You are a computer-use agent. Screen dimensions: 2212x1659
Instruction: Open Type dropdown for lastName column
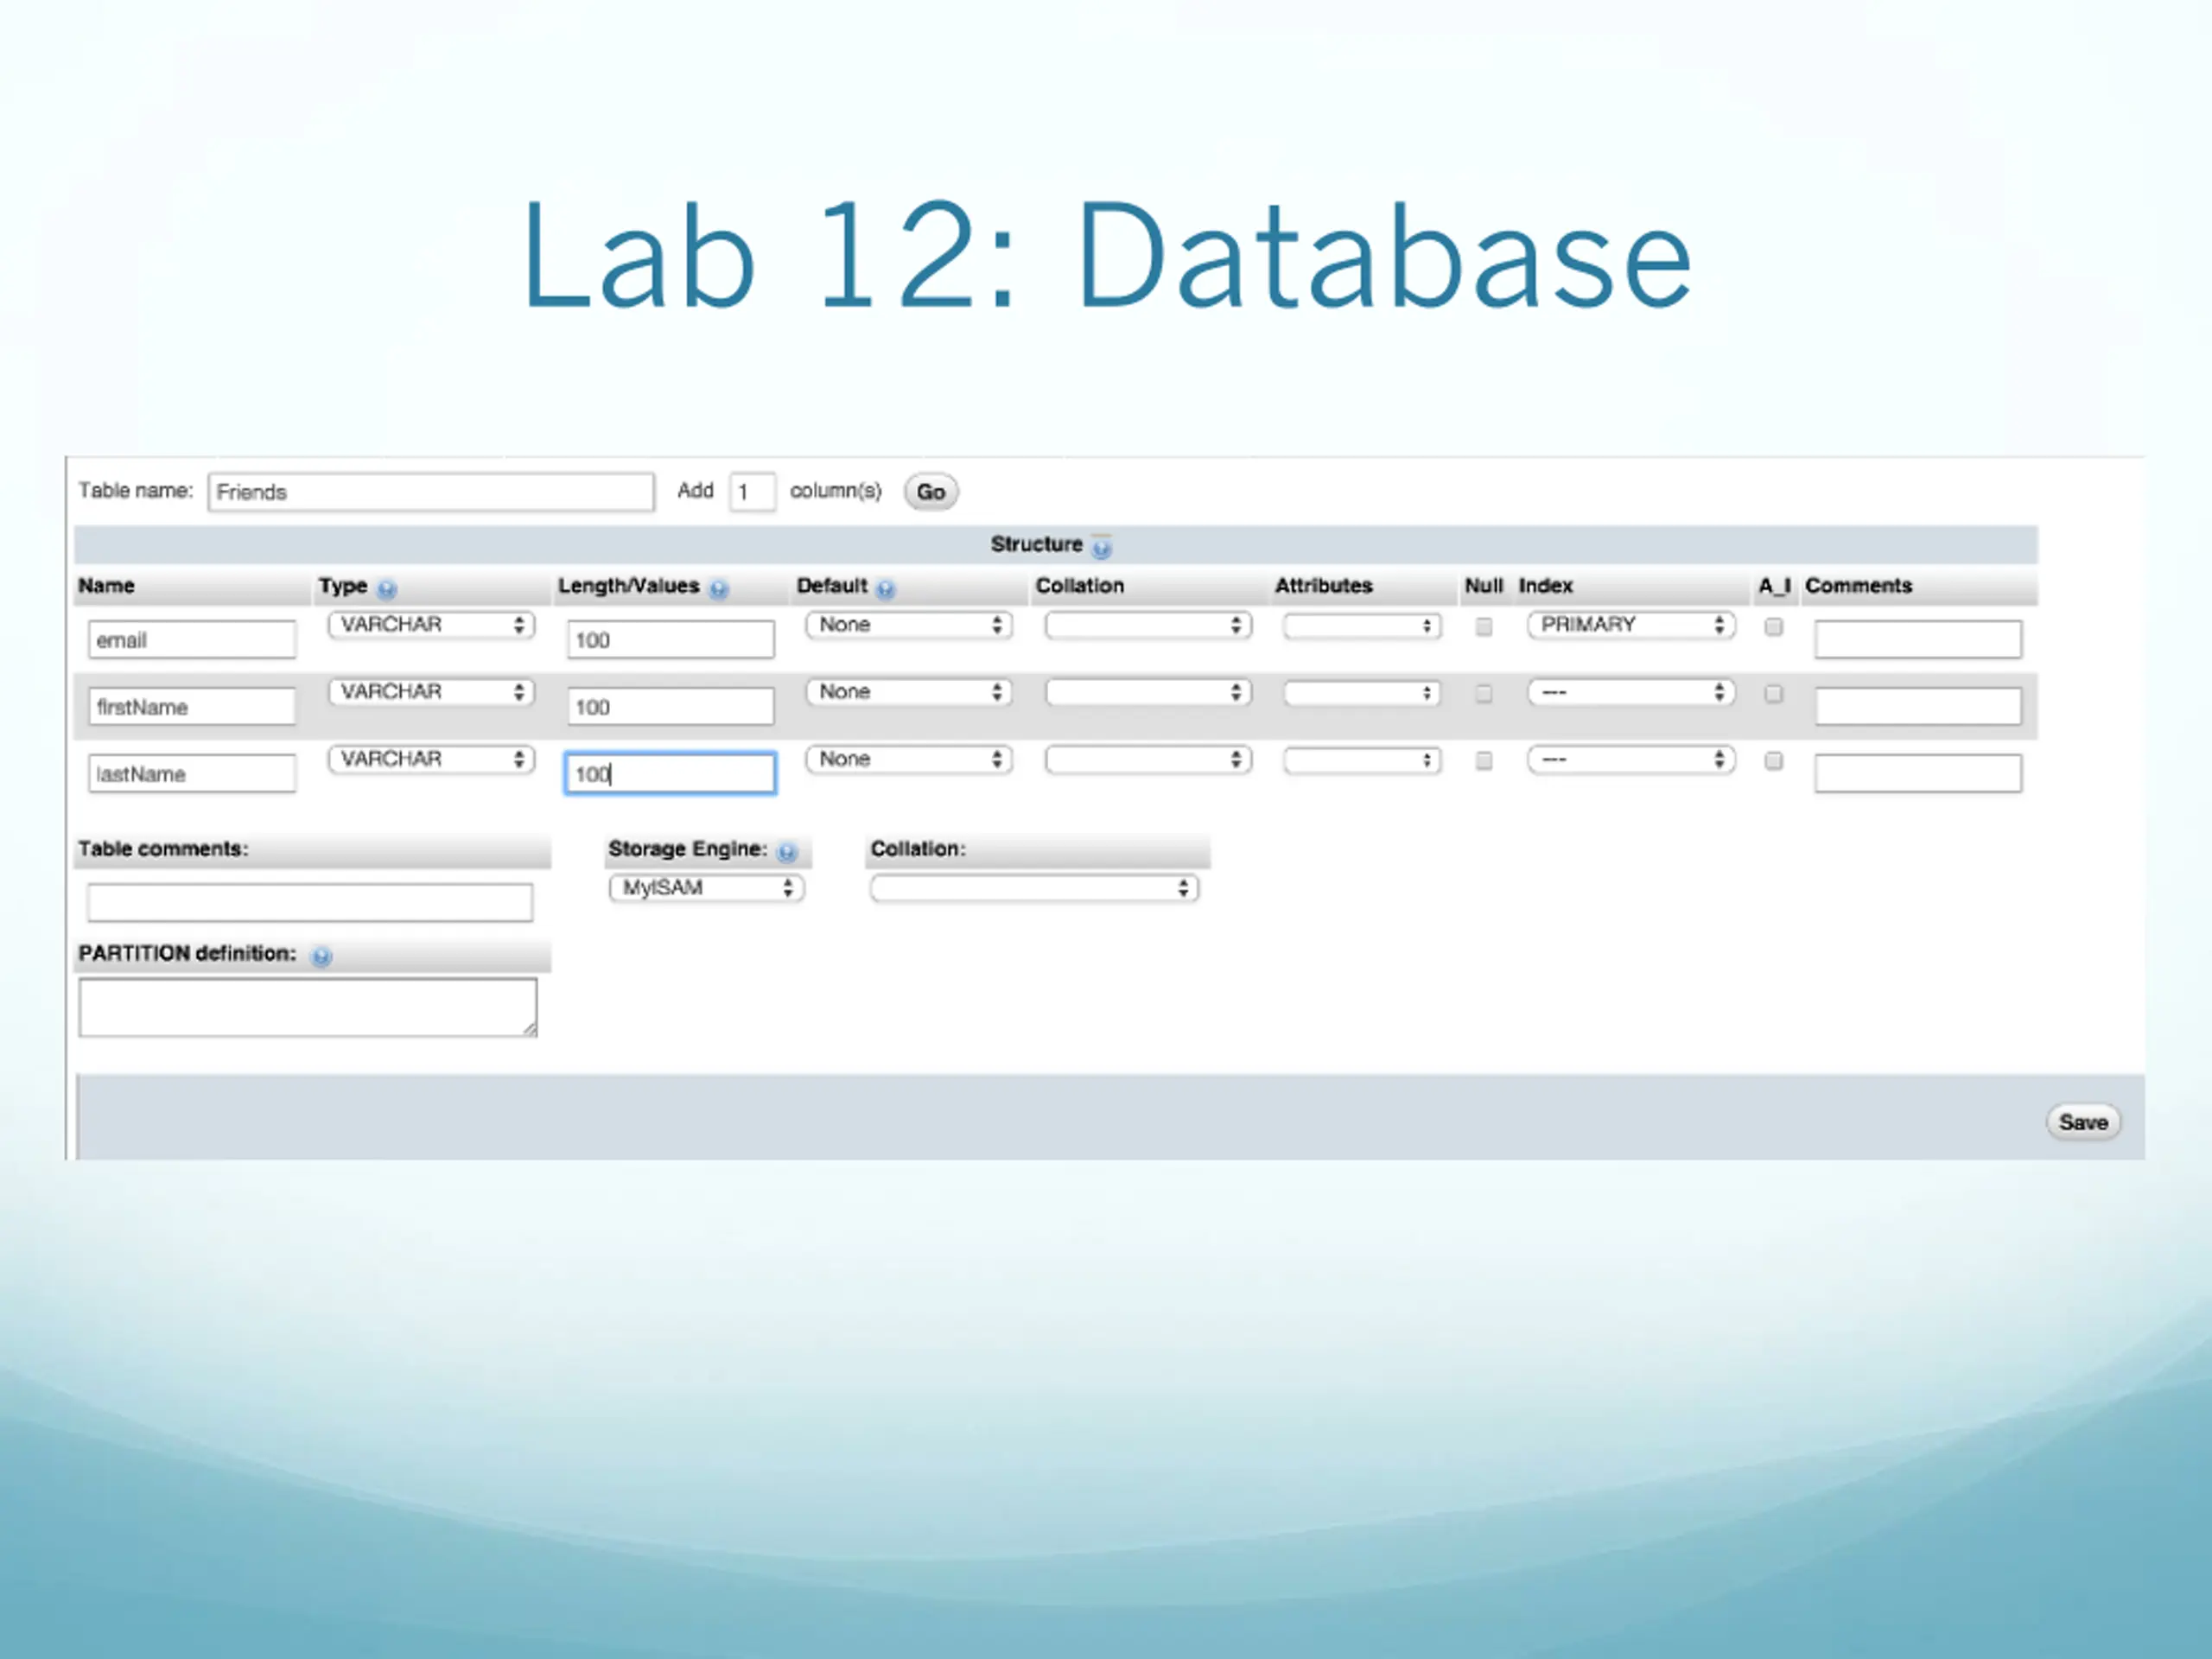click(x=431, y=759)
